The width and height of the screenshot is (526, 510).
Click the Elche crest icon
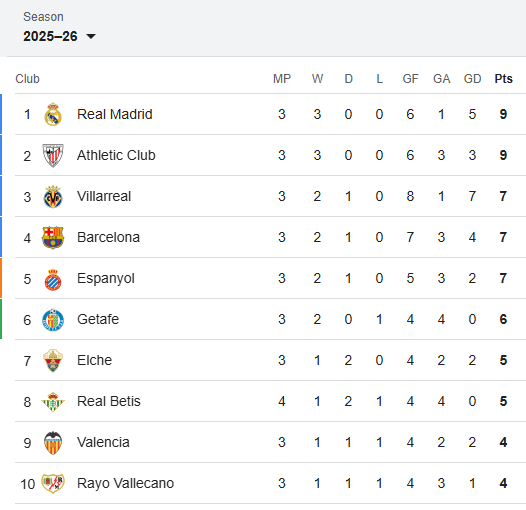coord(53,361)
